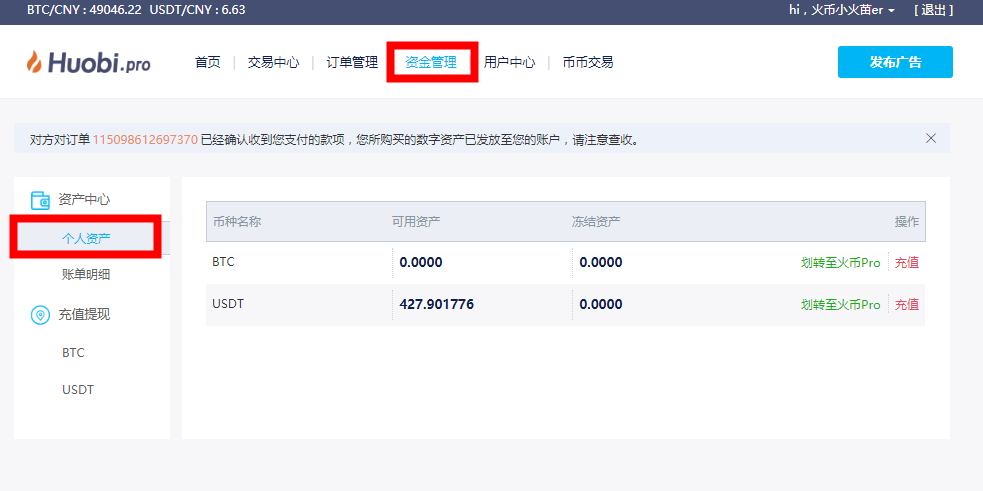Click 划转至火币Pro in BTC row
The image size is (983, 491).
pyautogui.click(x=840, y=263)
